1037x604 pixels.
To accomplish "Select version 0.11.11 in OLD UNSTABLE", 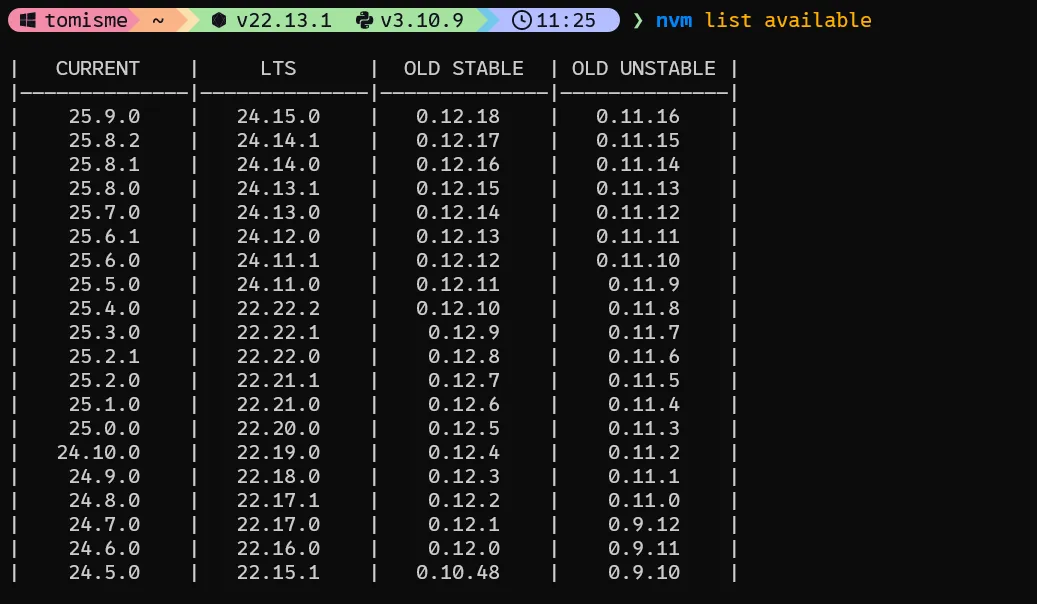I will pyautogui.click(x=638, y=236).
